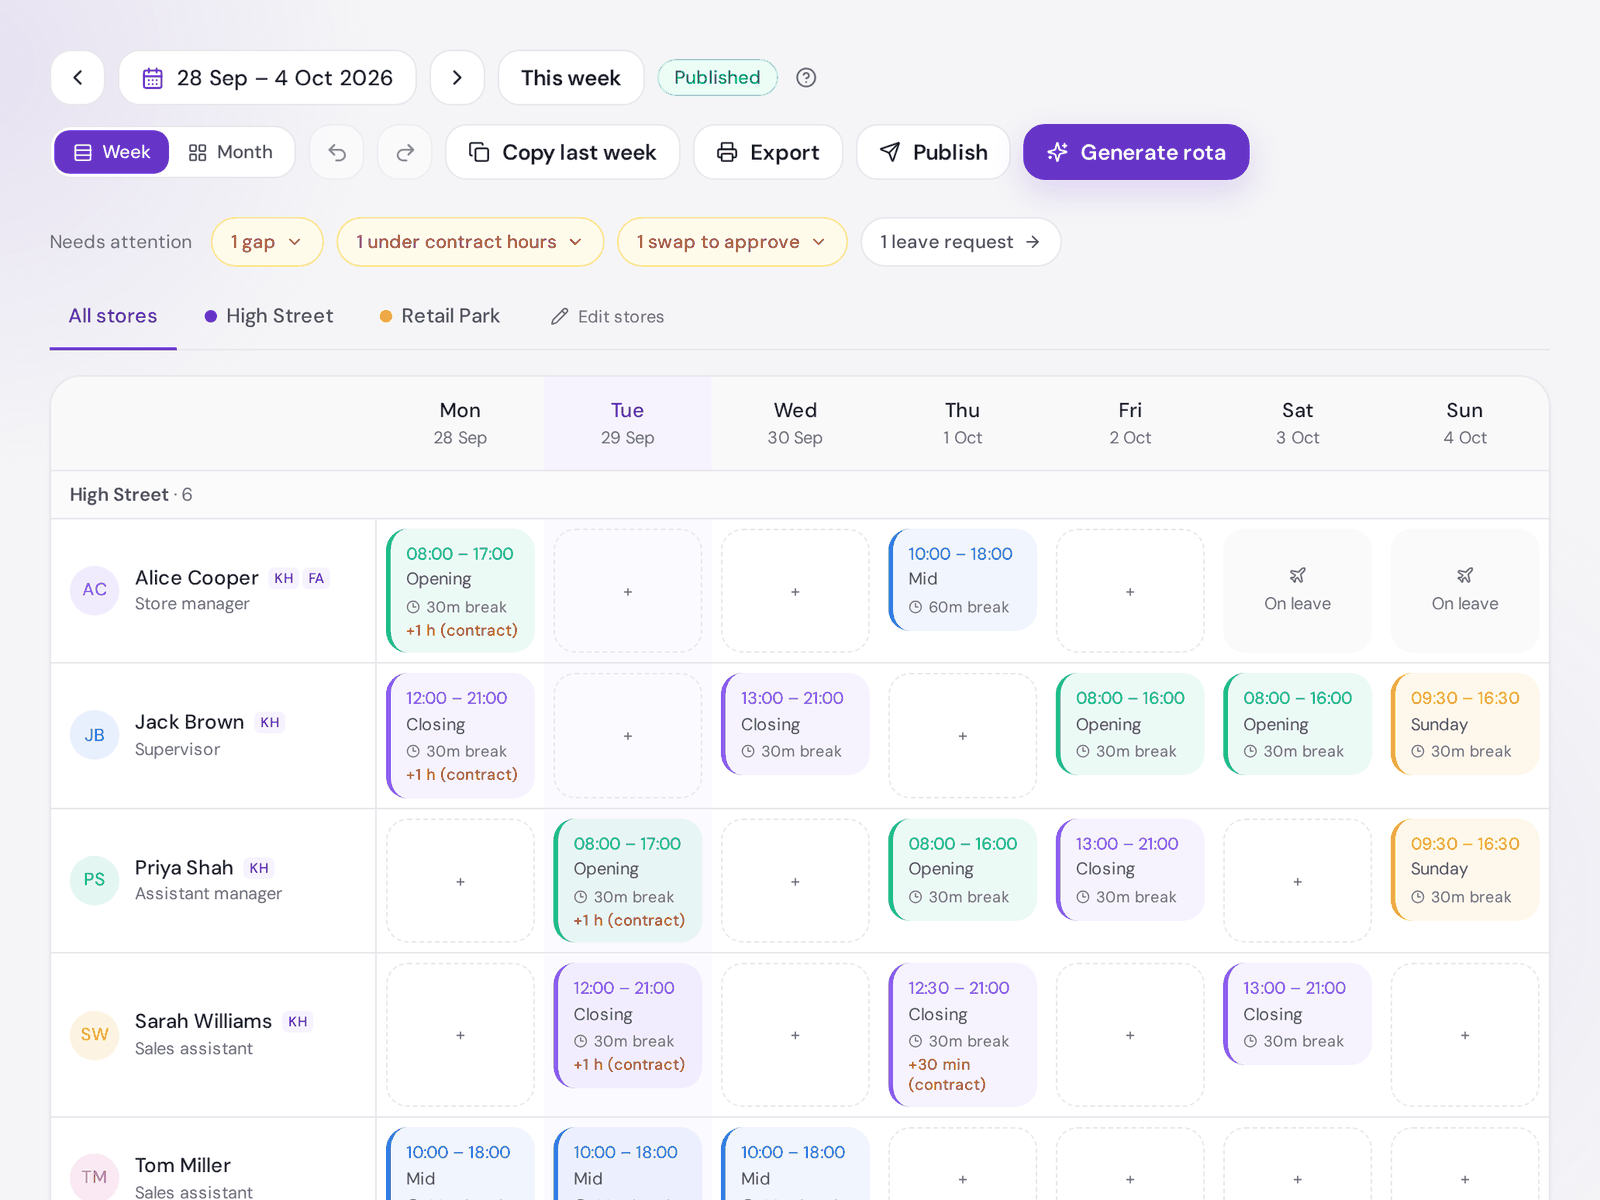Expand 1 swap to approve dropdown
Image resolution: width=1600 pixels, height=1200 pixels.
(x=732, y=242)
